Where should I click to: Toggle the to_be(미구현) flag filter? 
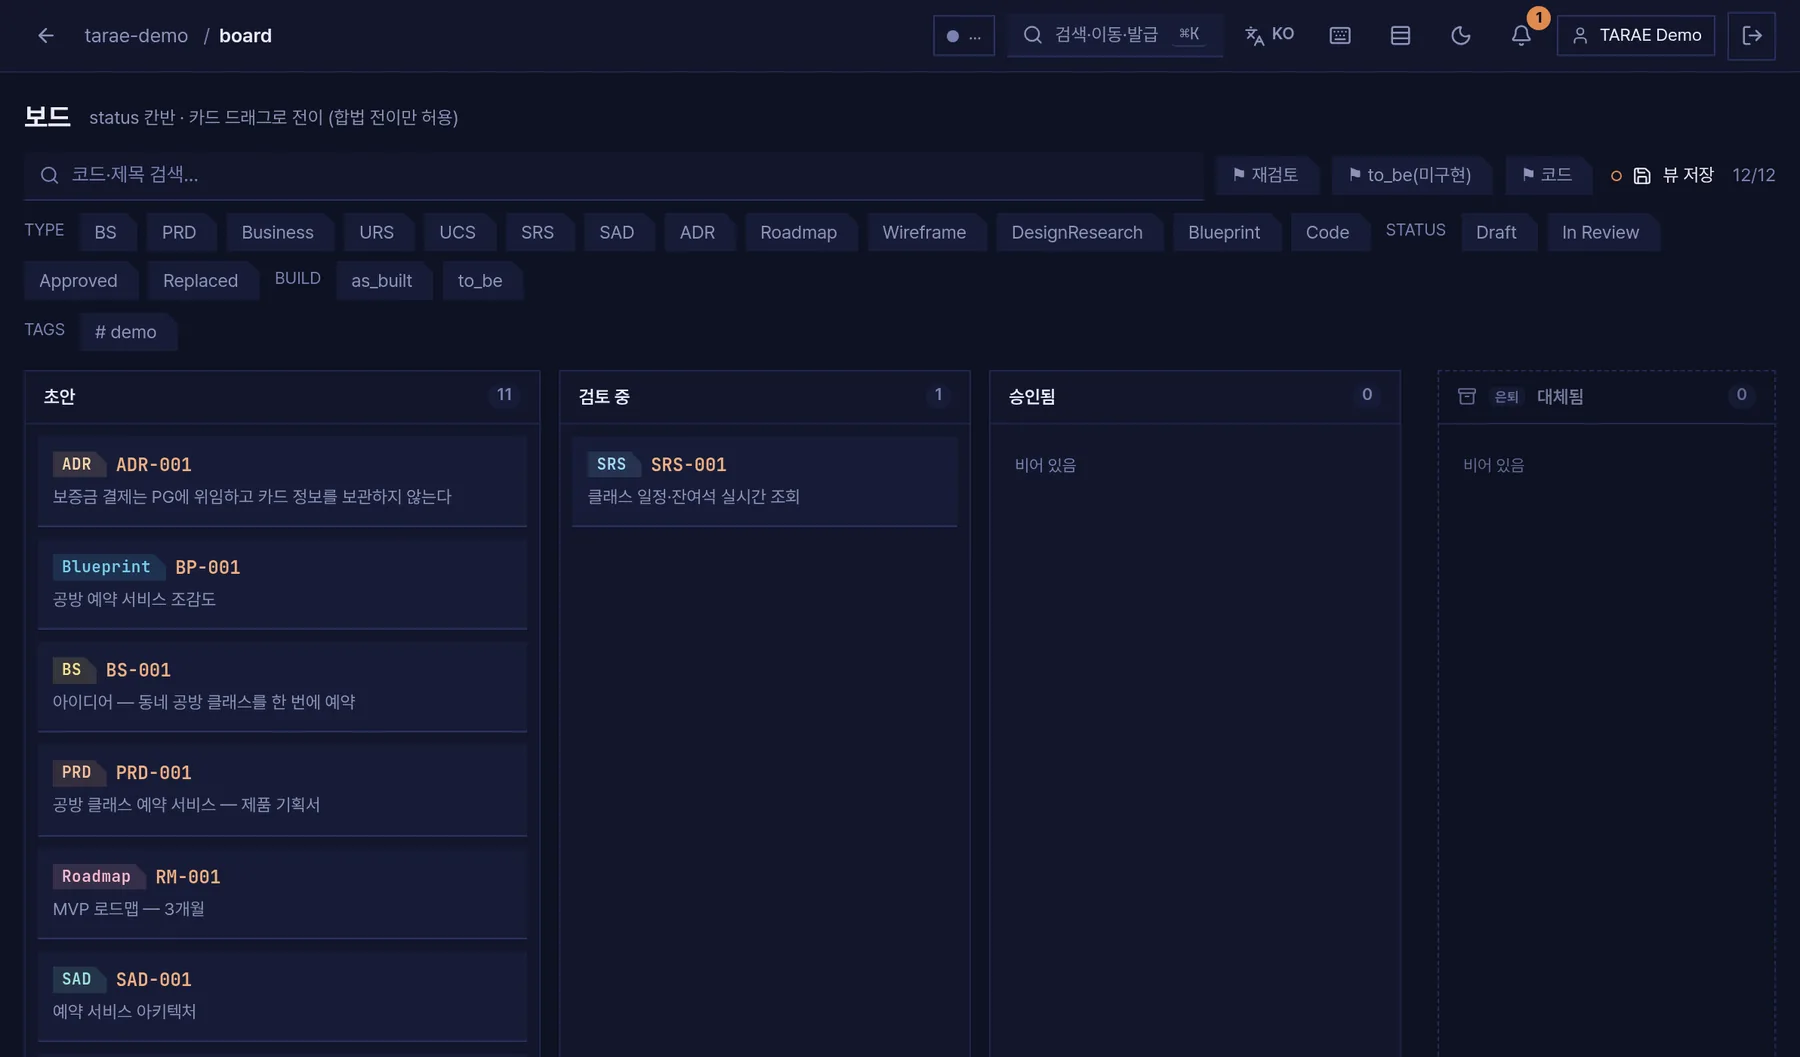pos(1410,175)
